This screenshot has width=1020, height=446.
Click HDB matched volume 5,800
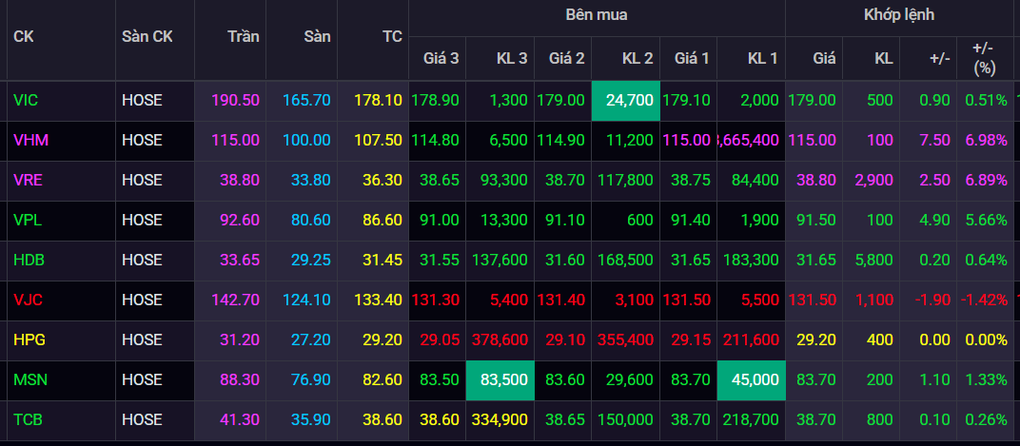[875, 260]
